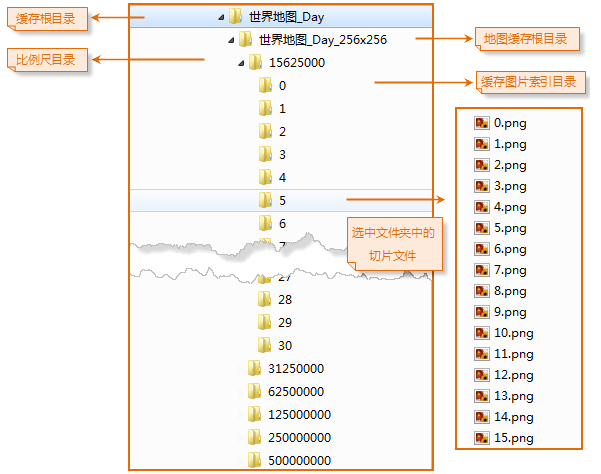Image resolution: width=601 pixels, height=474 pixels.
Task: Select the 62500000 folder label
Action: click(296, 392)
